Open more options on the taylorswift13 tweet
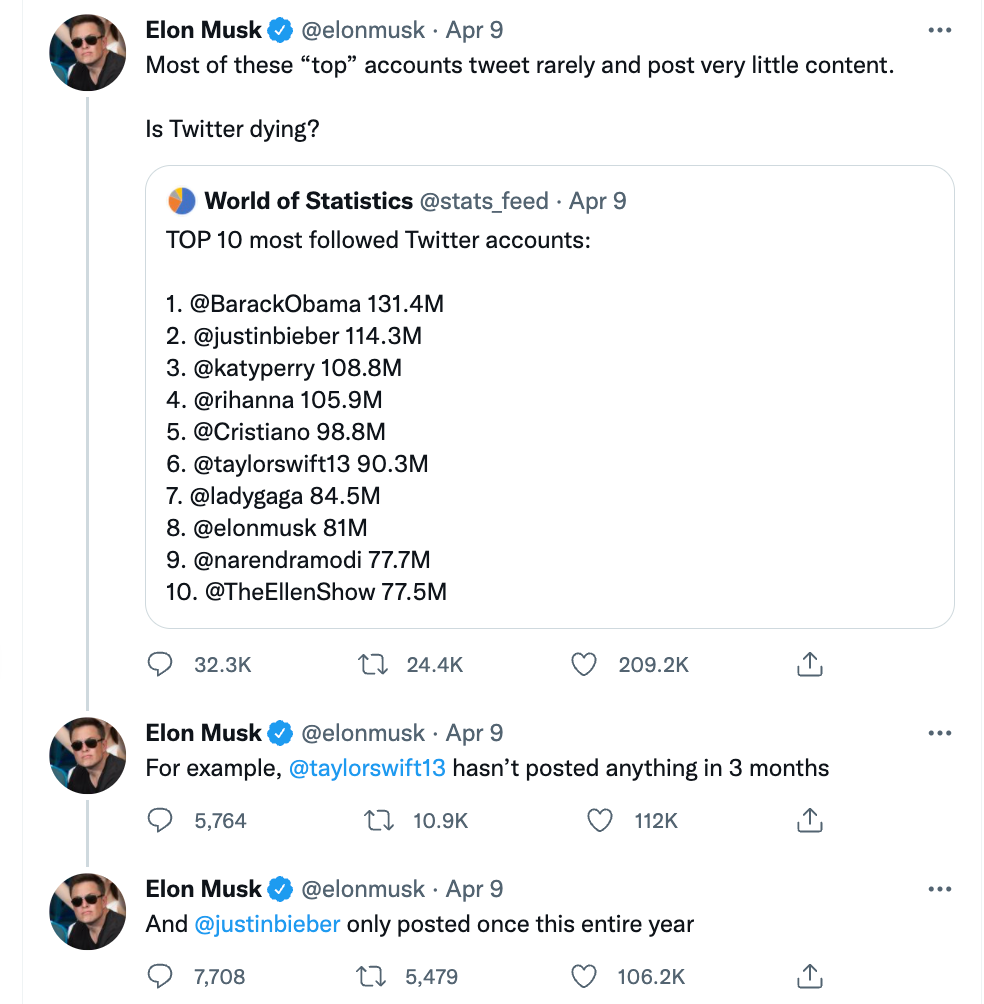Image resolution: width=984 pixels, height=1004 pixels. tap(939, 733)
